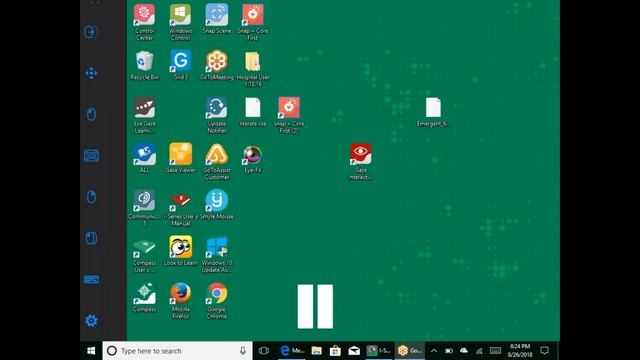Expand the hidden system tray icons chevron
Viewport: 640px width, 360px height.
(433, 351)
